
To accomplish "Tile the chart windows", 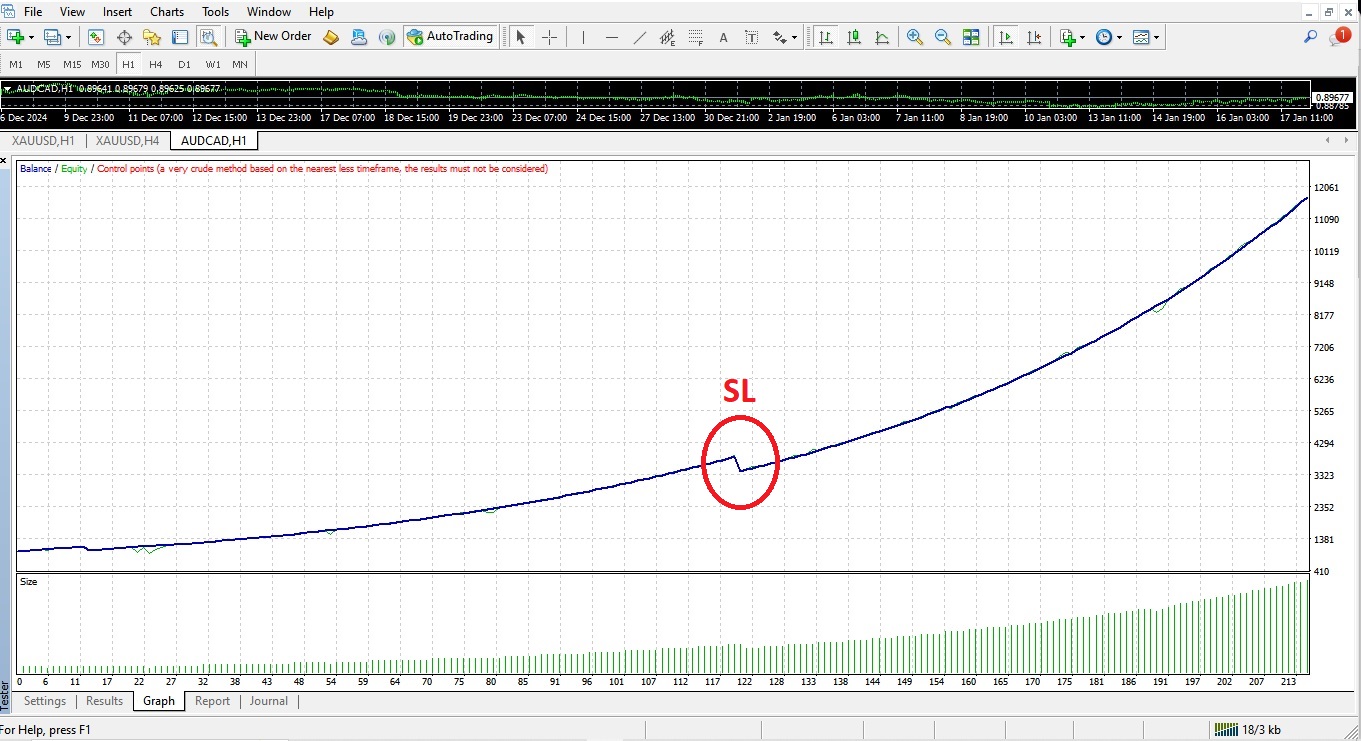I will click(971, 37).
